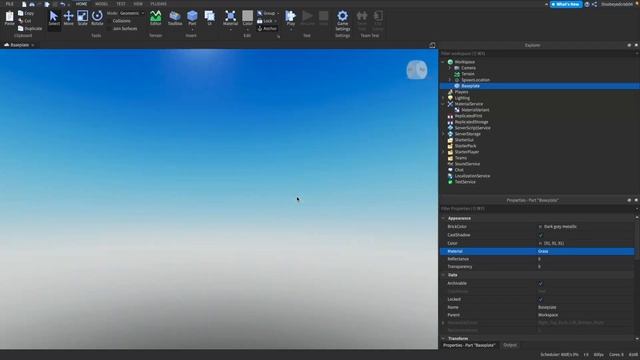Viewport: 640px width, 360px height.
Task: Click the BrickColor dark grey swatch
Action: tap(540, 227)
